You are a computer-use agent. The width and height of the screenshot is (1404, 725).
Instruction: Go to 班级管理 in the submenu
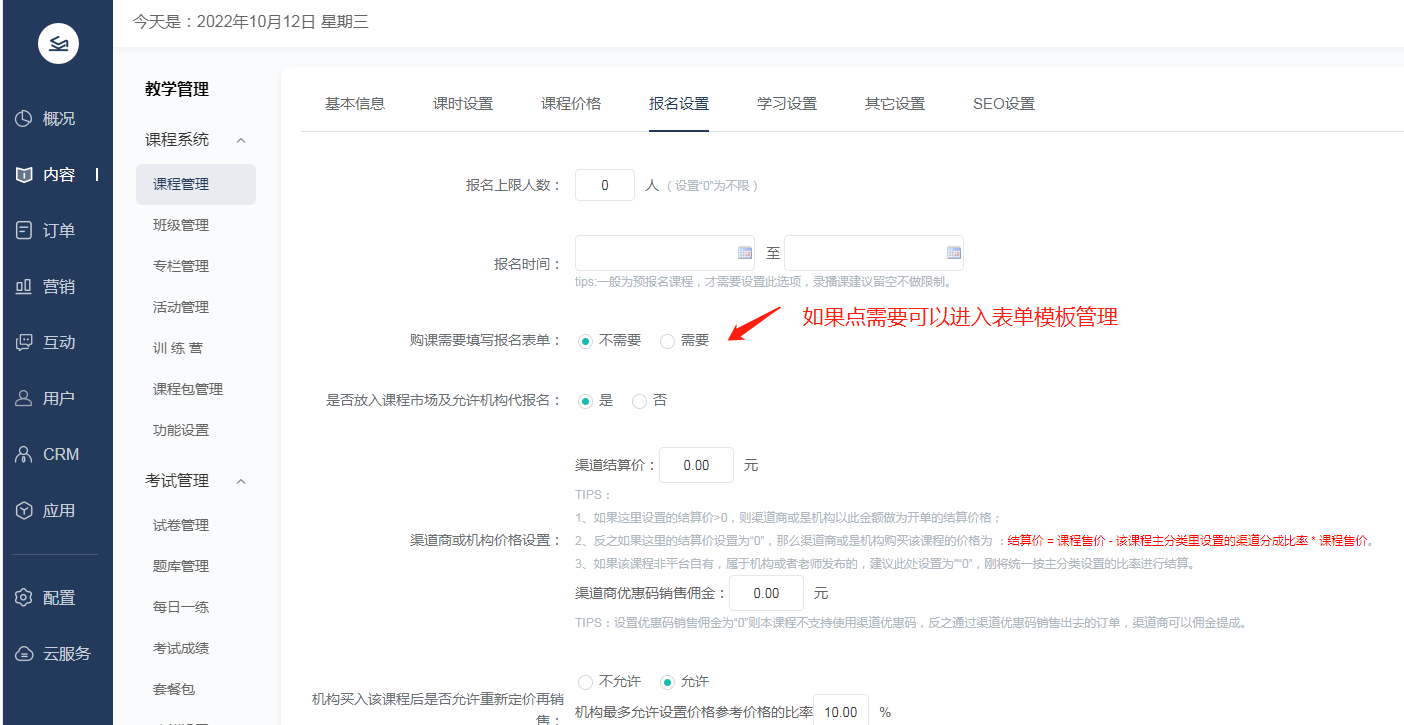pos(181,225)
